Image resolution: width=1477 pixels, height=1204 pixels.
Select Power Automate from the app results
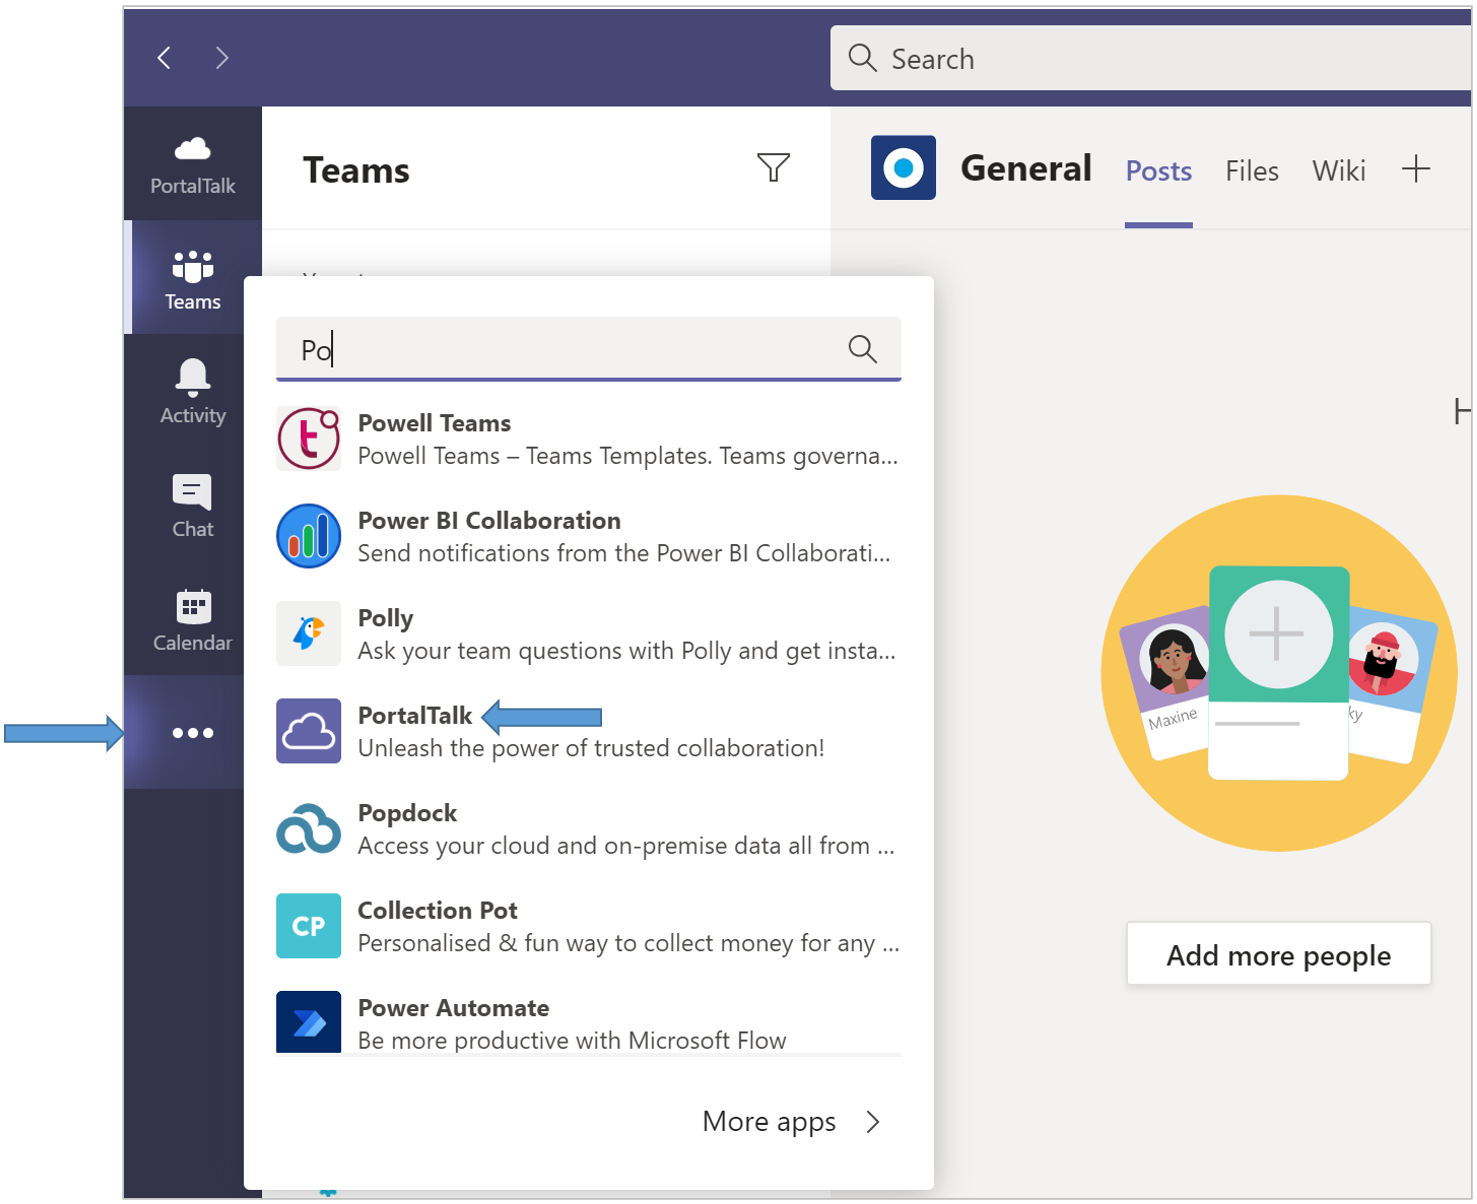click(589, 1022)
